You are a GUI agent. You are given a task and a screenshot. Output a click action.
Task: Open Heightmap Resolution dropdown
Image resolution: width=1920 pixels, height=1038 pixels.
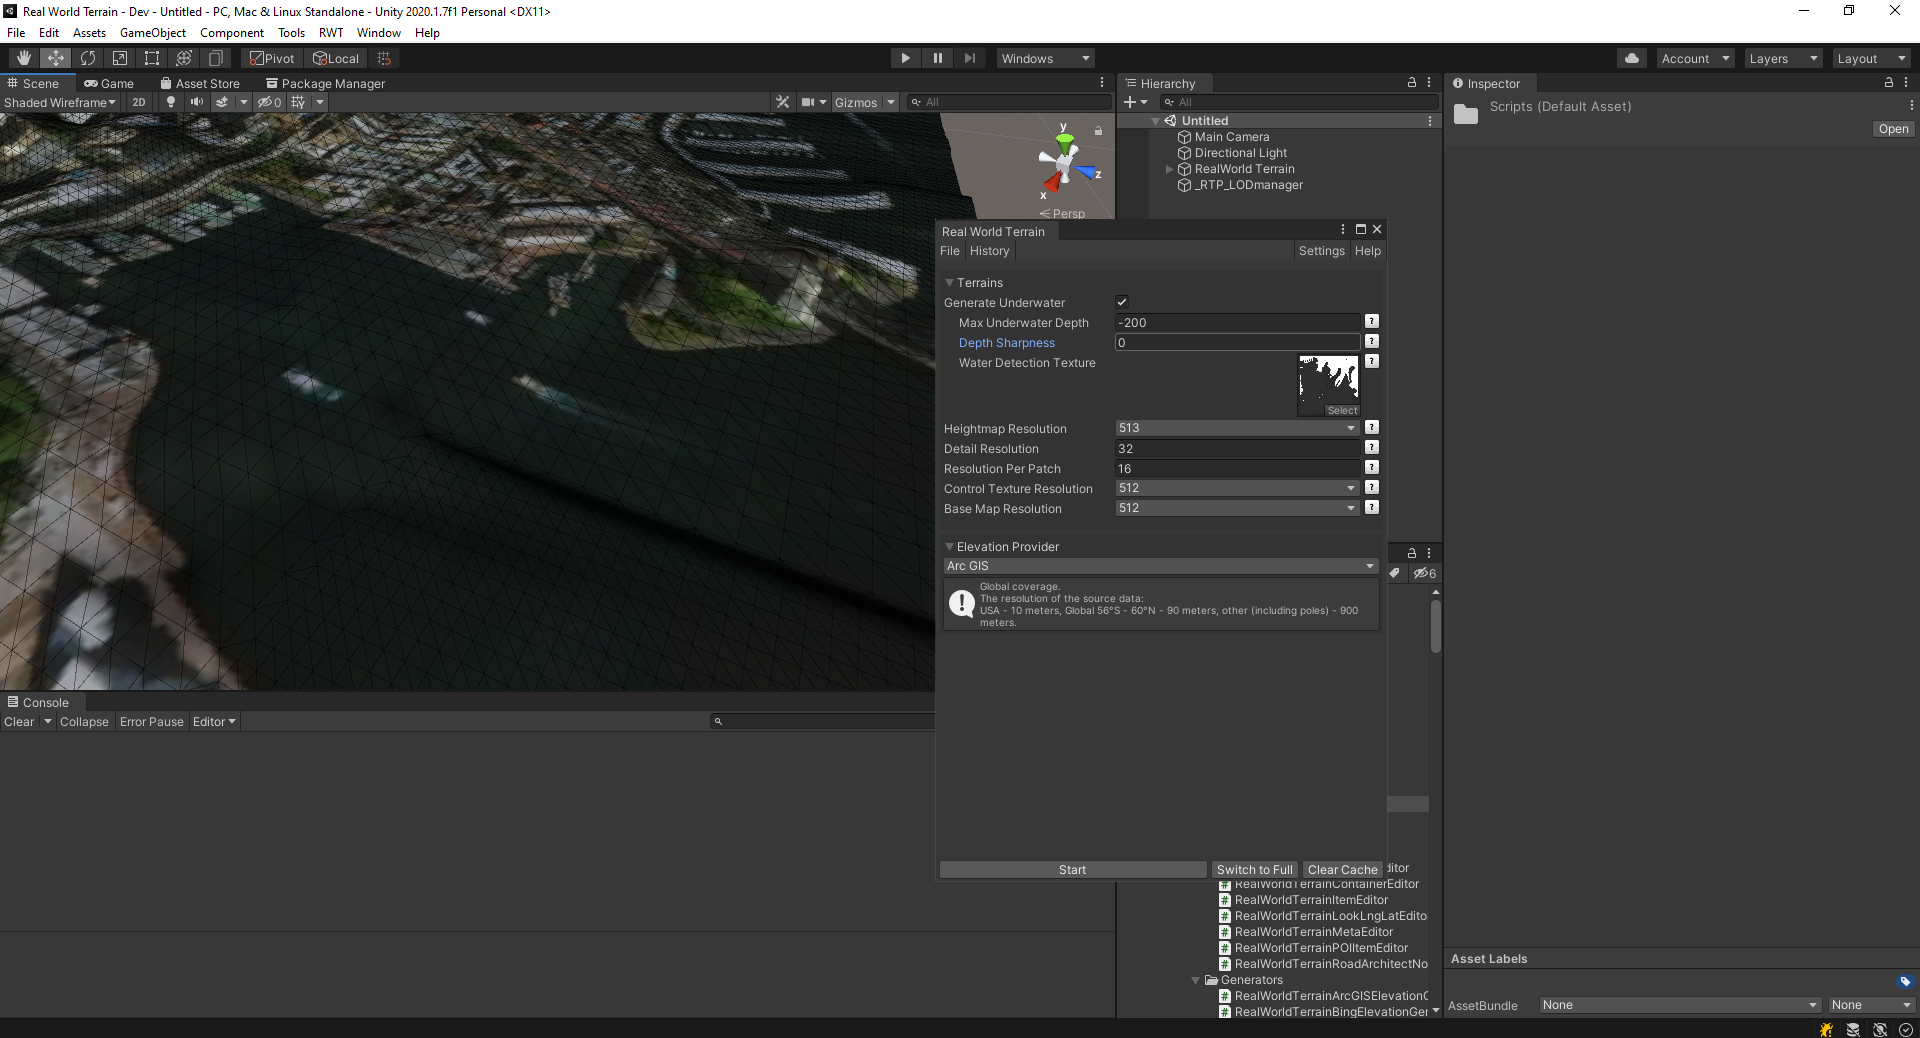pyautogui.click(x=1237, y=428)
